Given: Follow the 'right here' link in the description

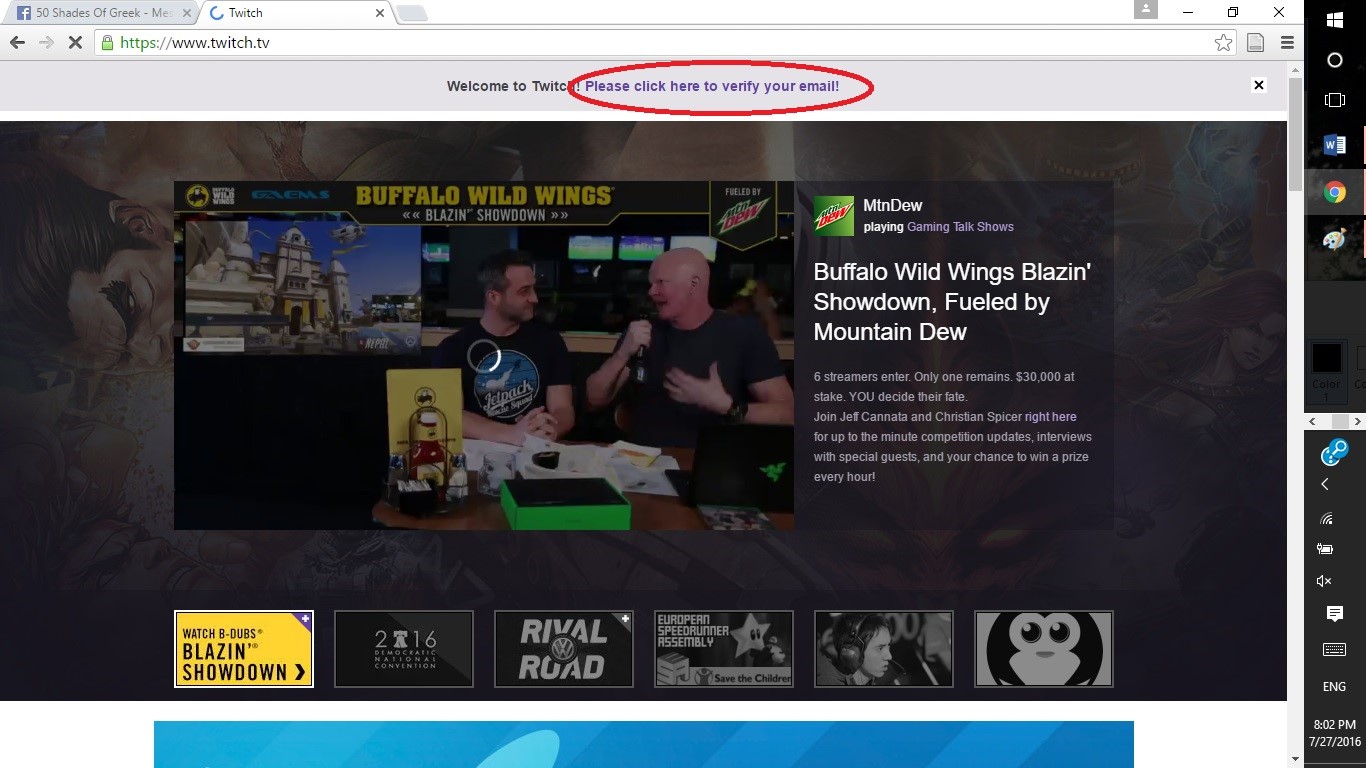Looking at the screenshot, I should coord(1050,417).
